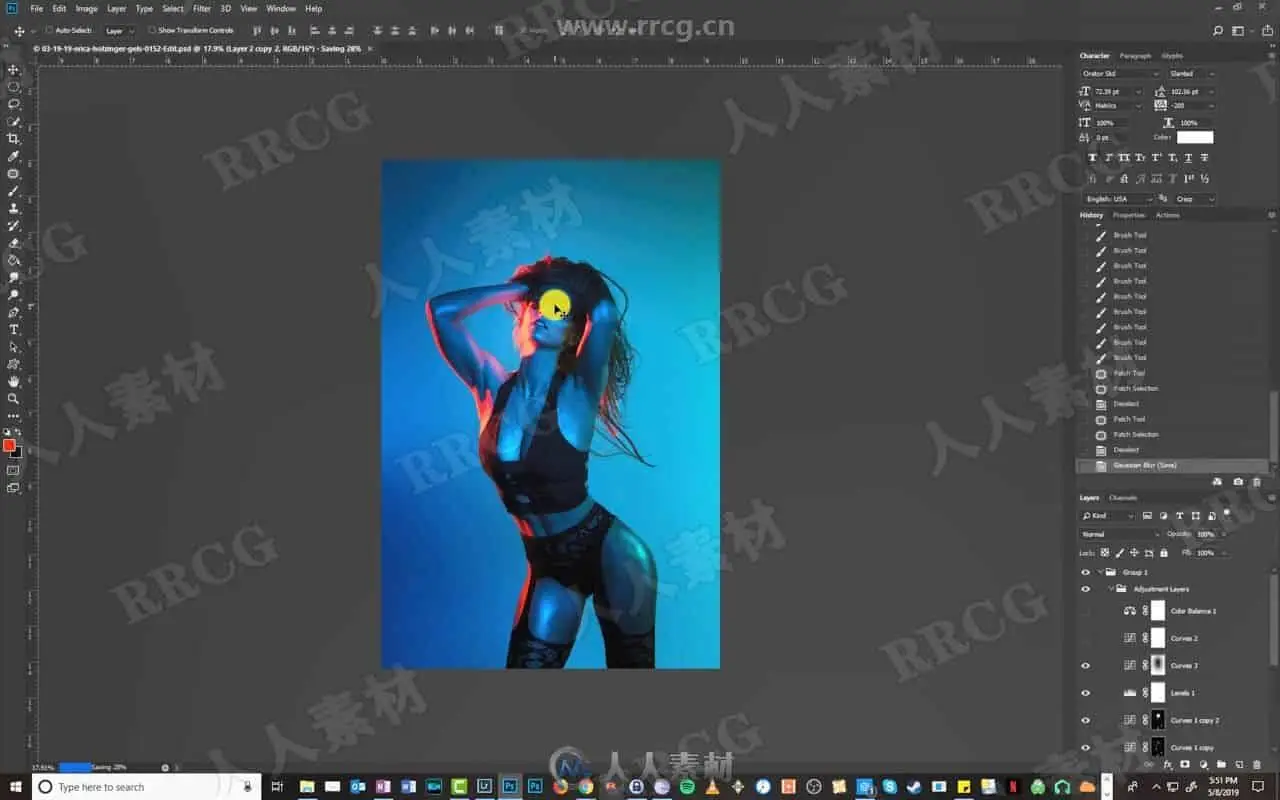The image size is (1280, 800).
Task: Select the Clone Stamp tool
Action: pos(13,208)
